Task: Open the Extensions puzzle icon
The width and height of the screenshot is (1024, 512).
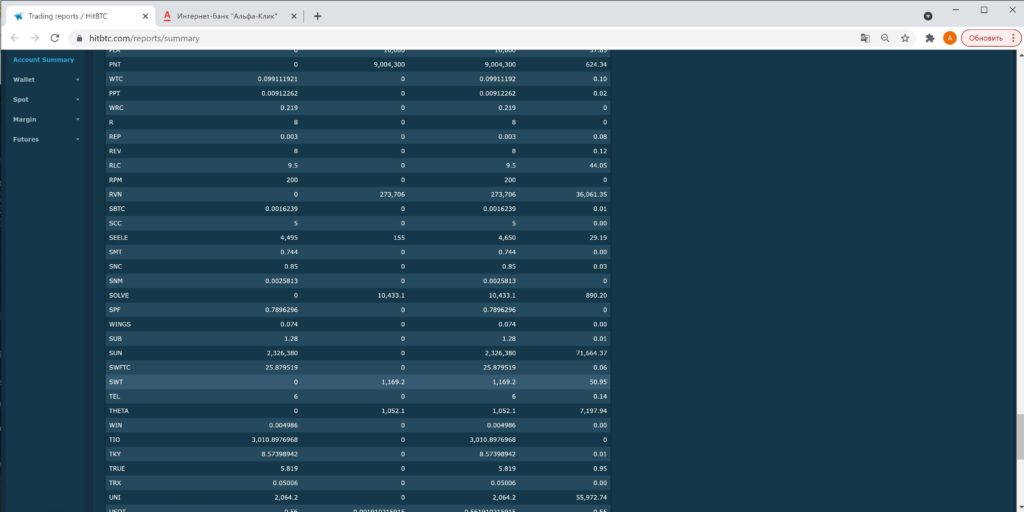Action: (x=930, y=38)
